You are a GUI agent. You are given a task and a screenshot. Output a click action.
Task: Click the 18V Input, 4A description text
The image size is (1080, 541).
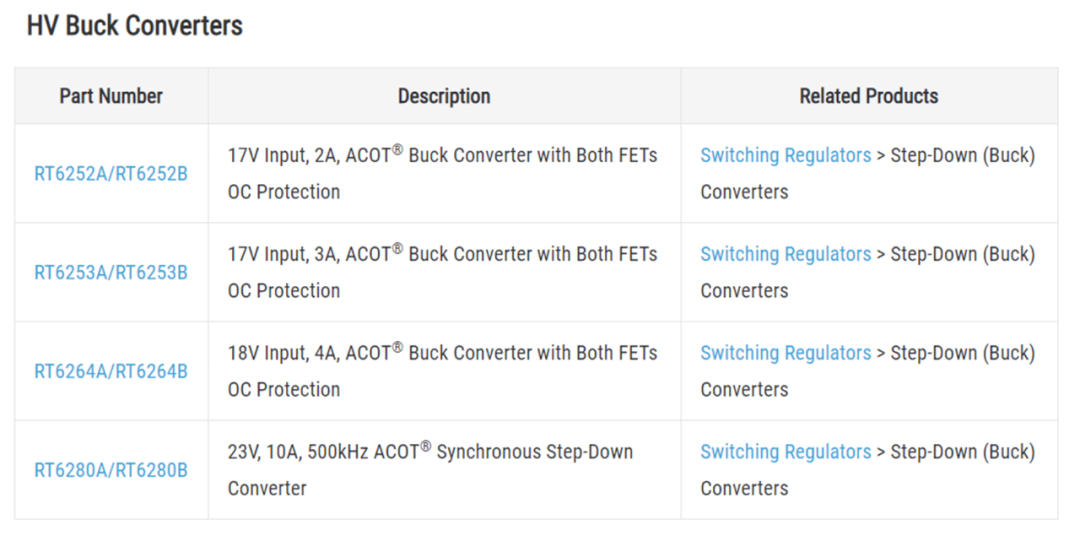tap(442, 353)
